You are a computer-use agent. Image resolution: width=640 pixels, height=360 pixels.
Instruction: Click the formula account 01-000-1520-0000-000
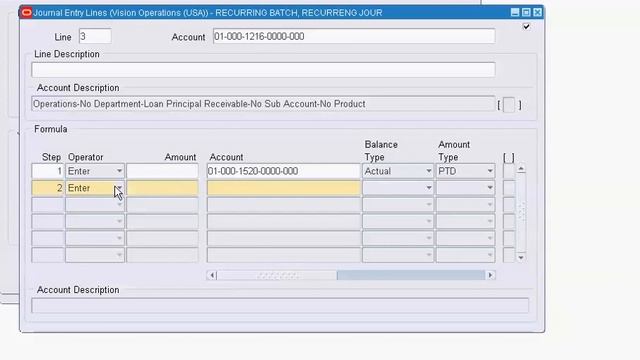click(x=284, y=171)
